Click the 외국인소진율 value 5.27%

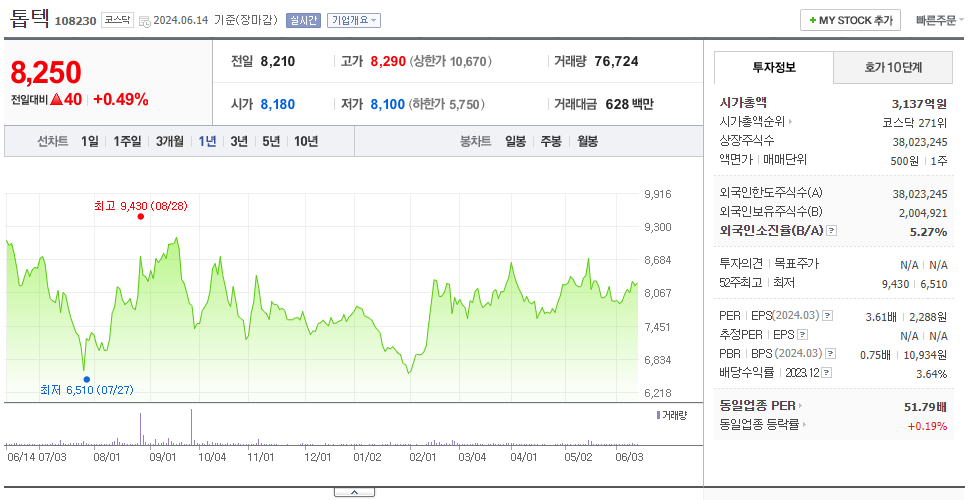point(928,231)
